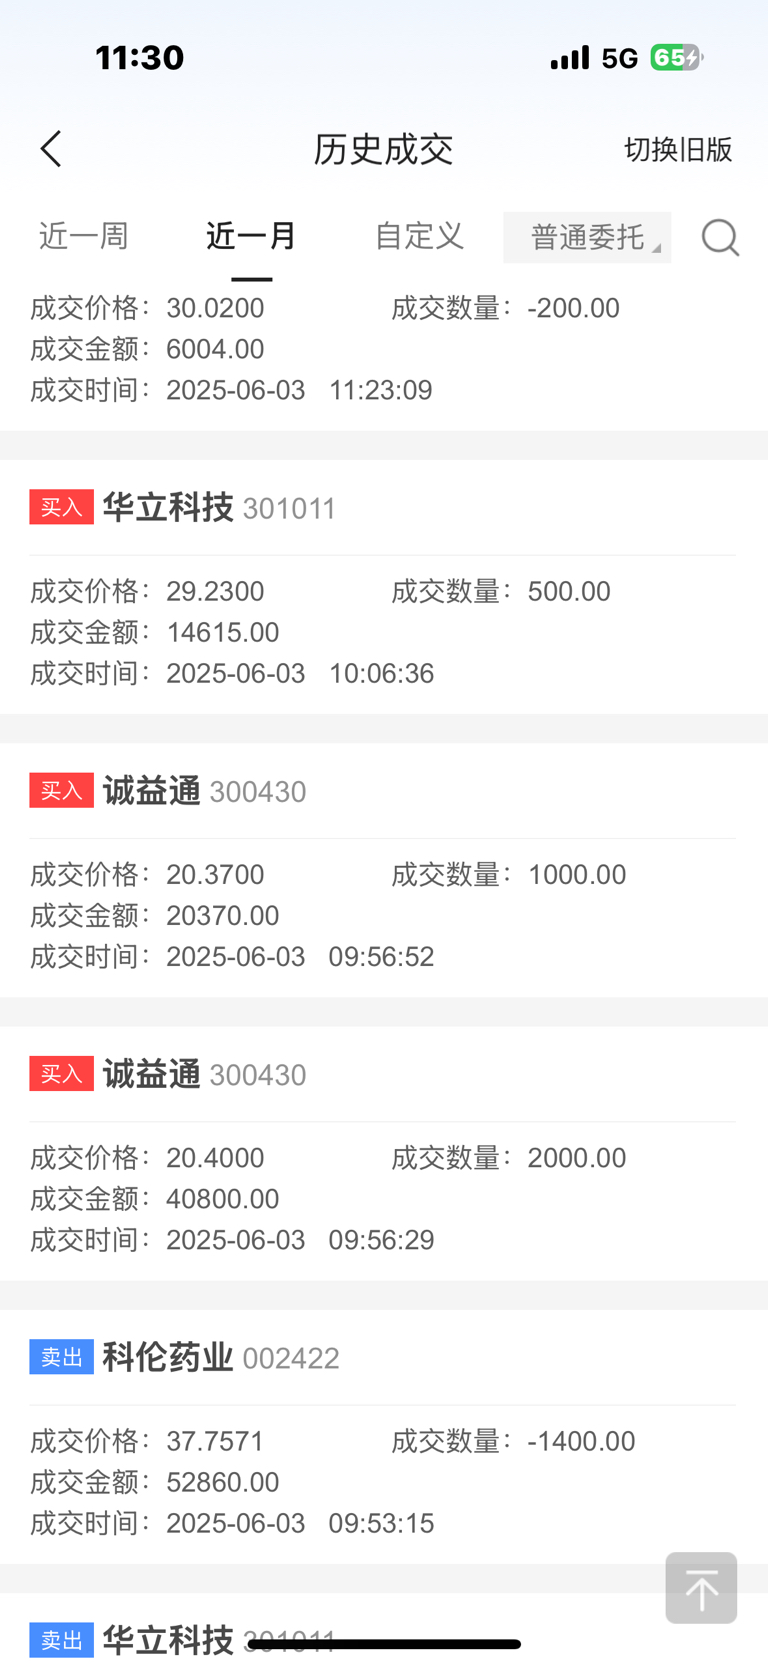Open 诚益通 record with 2000.00 quantity
This screenshot has height=1665, width=769.
click(384, 1153)
